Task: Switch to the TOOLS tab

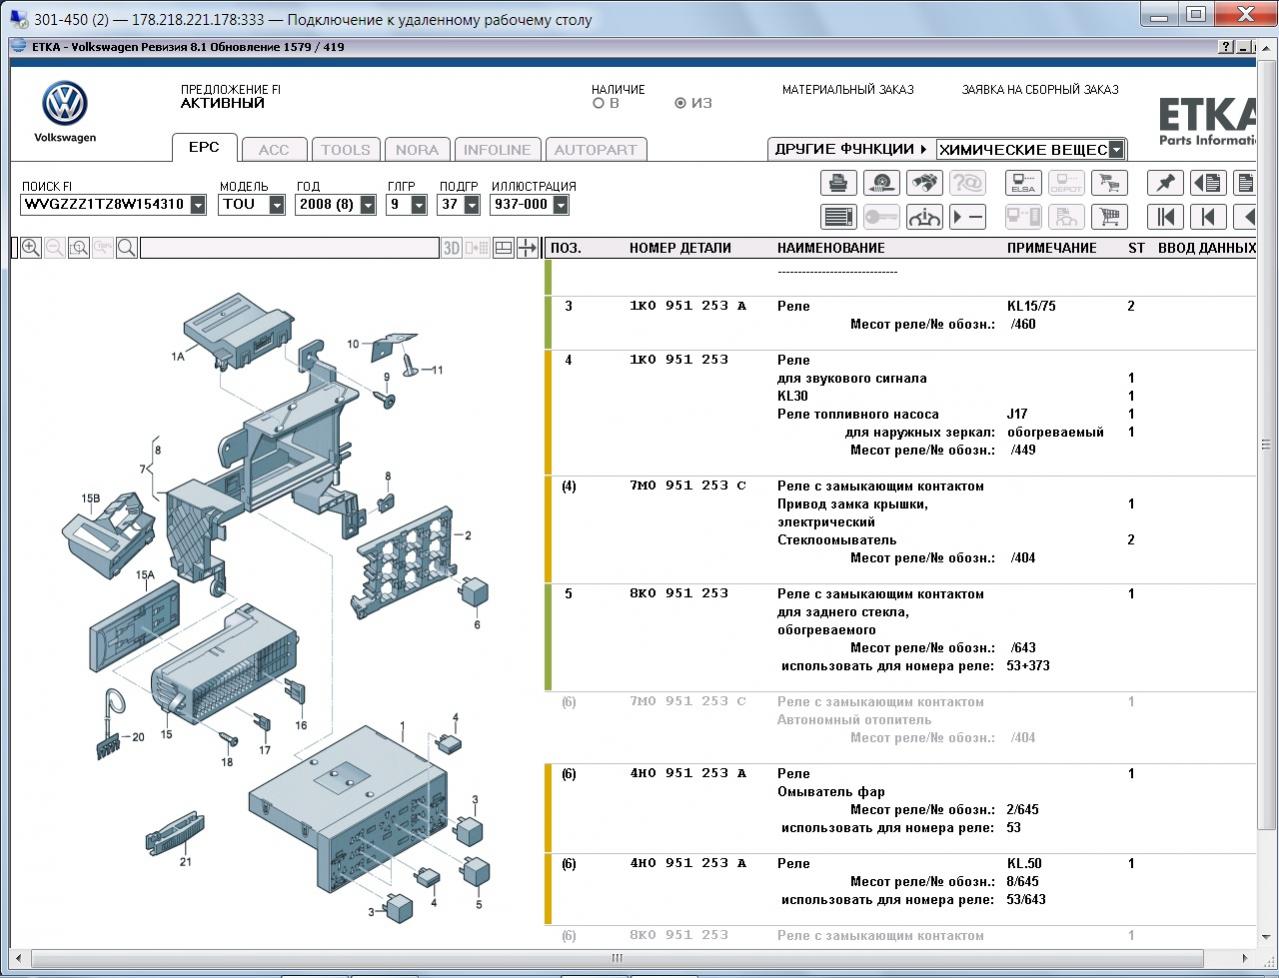Action: pyautogui.click(x=346, y=150)
